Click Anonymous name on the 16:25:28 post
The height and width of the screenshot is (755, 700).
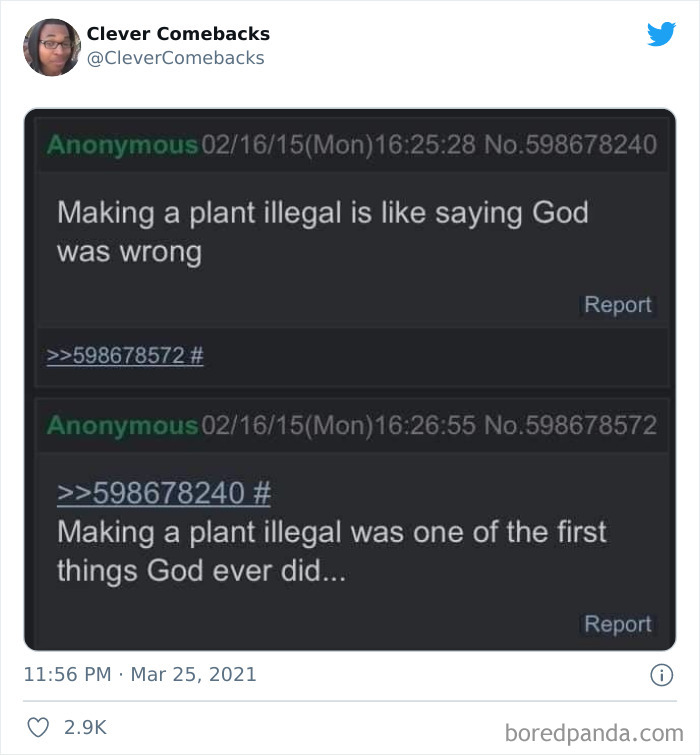122,145
